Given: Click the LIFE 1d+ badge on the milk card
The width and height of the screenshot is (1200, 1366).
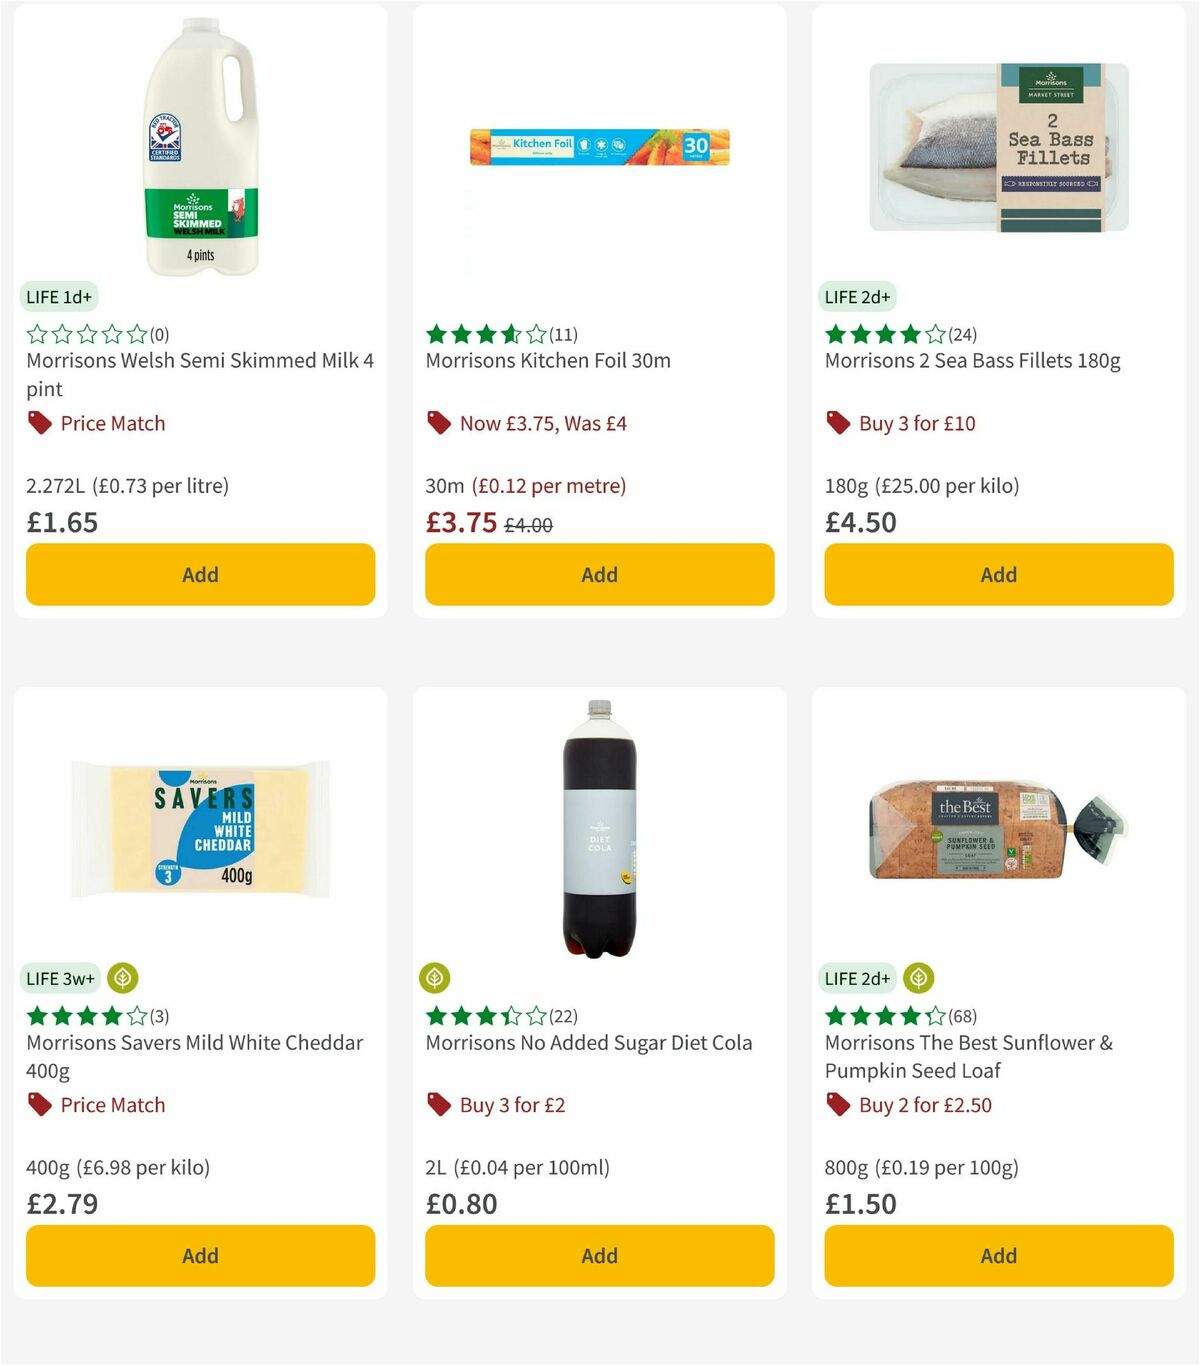Looking at the screenshot, I should [x=59, y=297].
